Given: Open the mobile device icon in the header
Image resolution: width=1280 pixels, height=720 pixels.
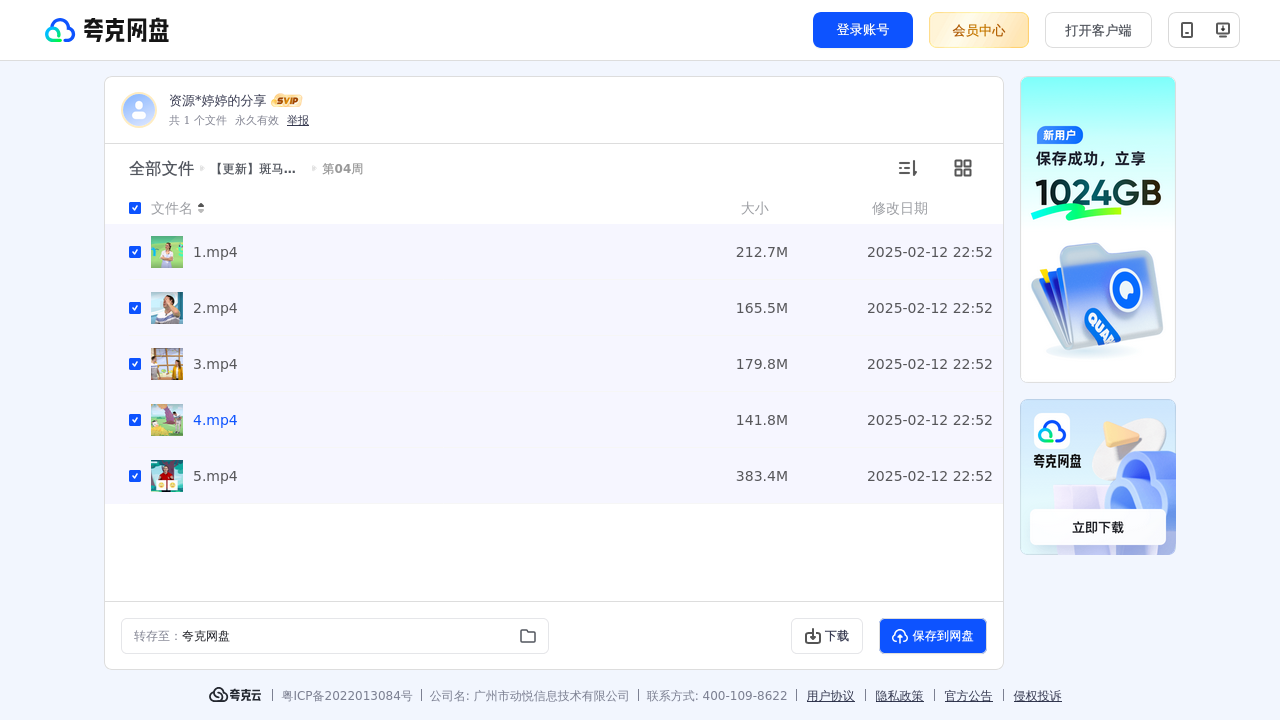Looking at the screenshot, I should pos(1187,30).
